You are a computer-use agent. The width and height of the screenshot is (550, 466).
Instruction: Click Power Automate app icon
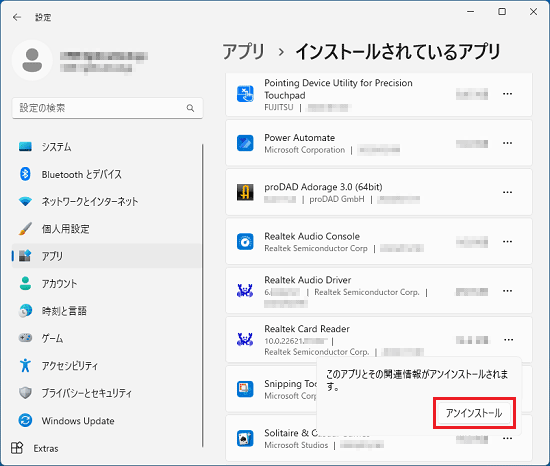coord(245,143)
